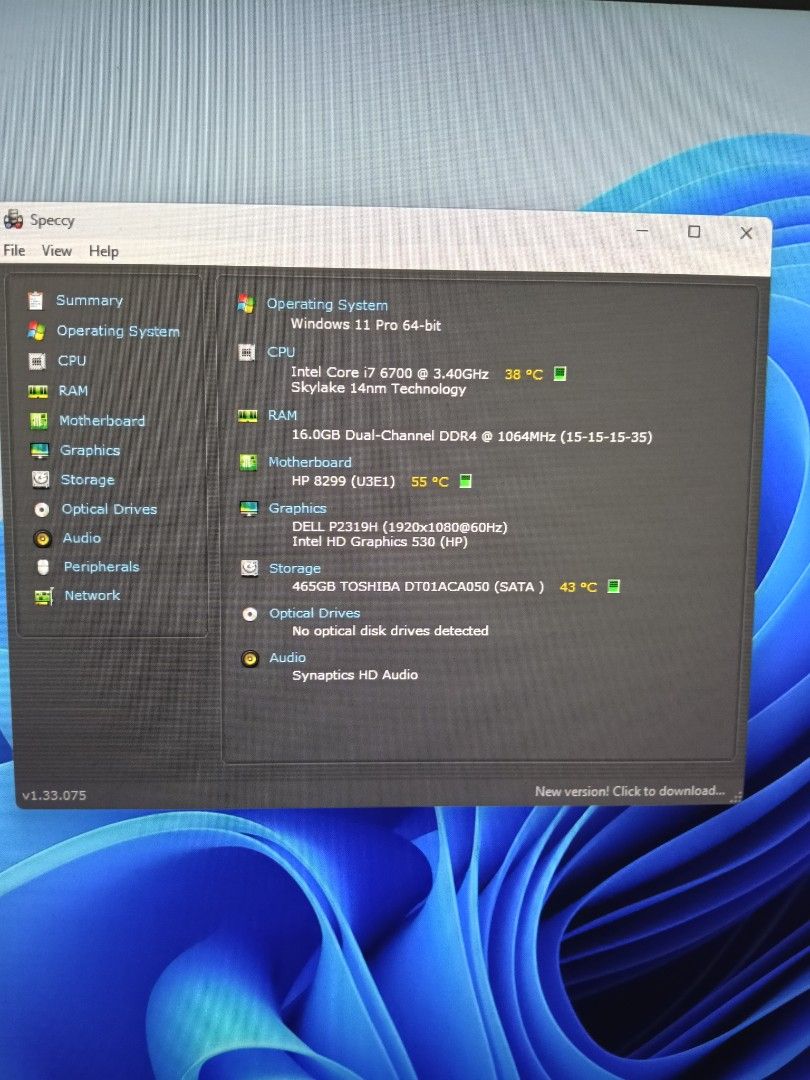
Task: Click 'New version! Click to download...' link
Action: 630,791
